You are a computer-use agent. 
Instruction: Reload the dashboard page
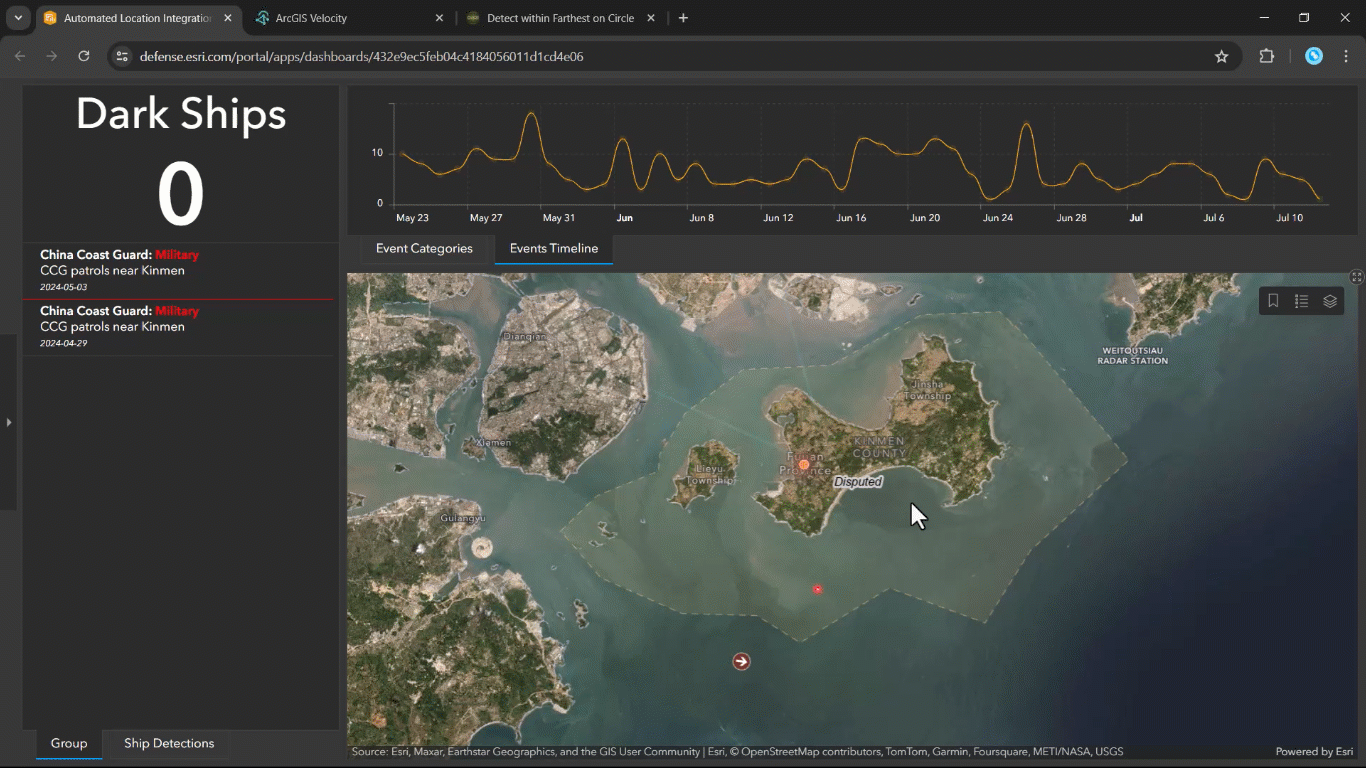click(x=84, y=57)
